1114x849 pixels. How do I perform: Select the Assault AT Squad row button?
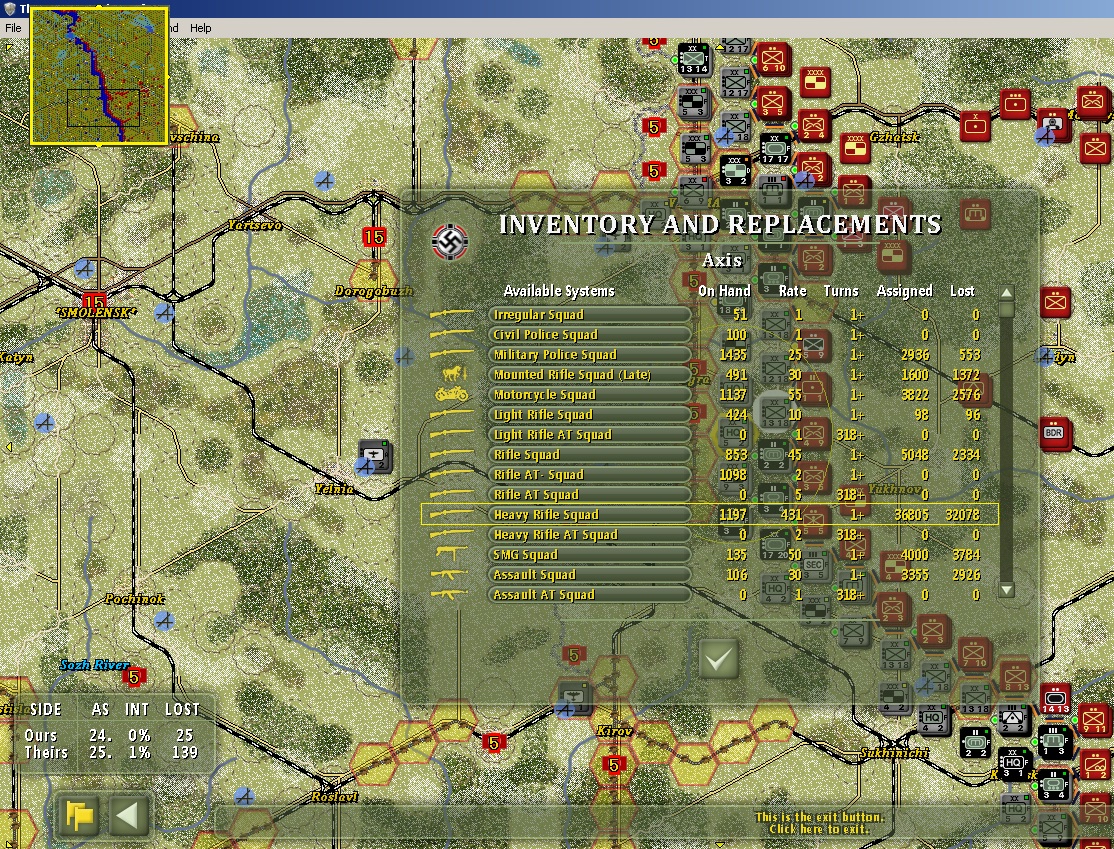590,594
